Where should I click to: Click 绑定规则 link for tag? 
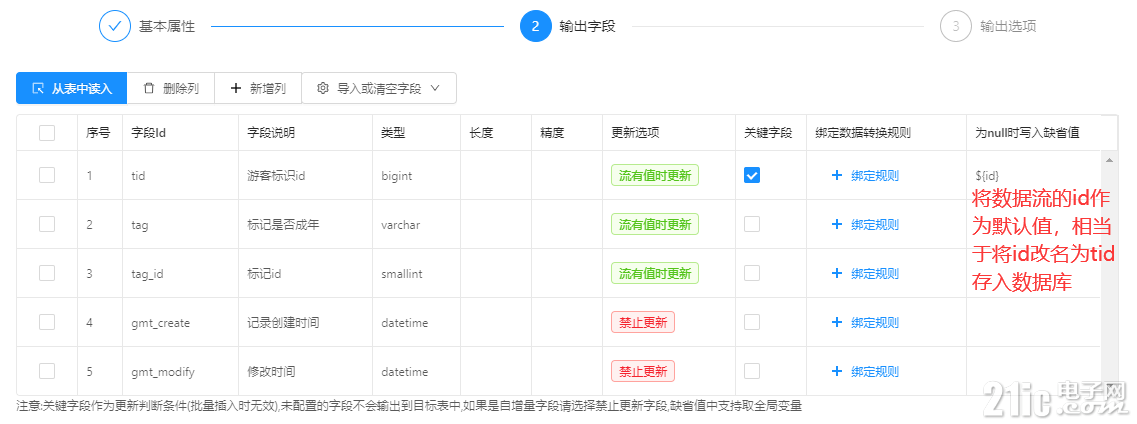point(875,224)
